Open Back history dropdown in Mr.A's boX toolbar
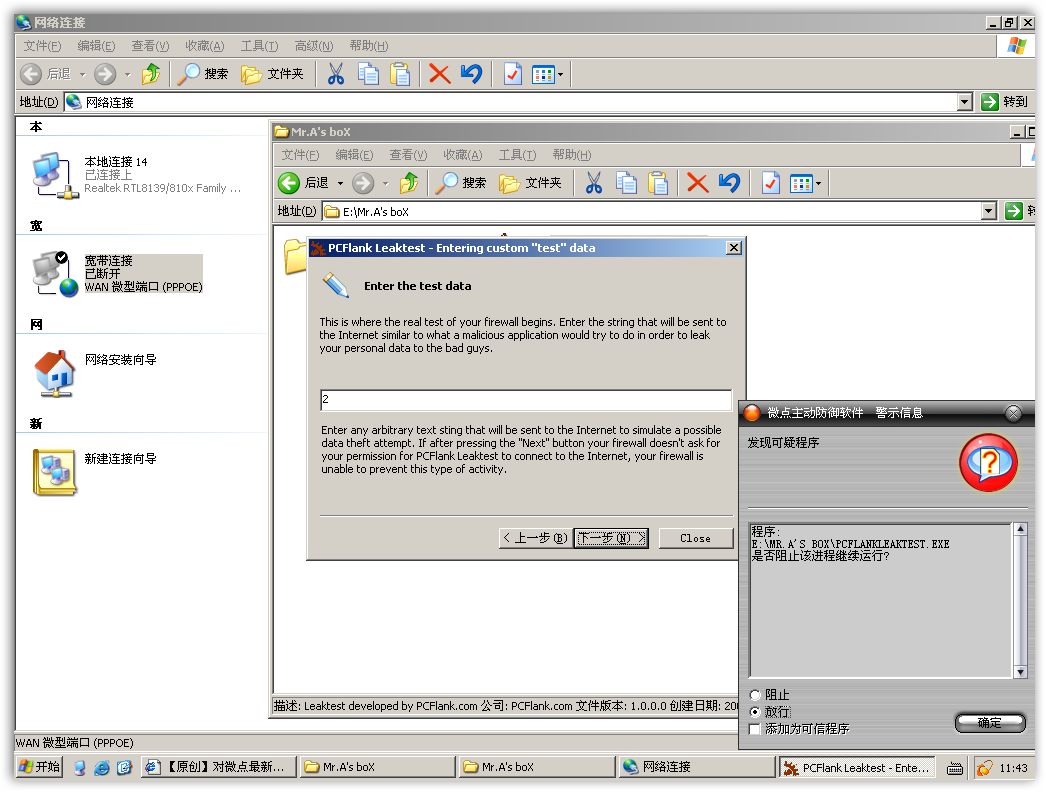 tap(340, 183)
